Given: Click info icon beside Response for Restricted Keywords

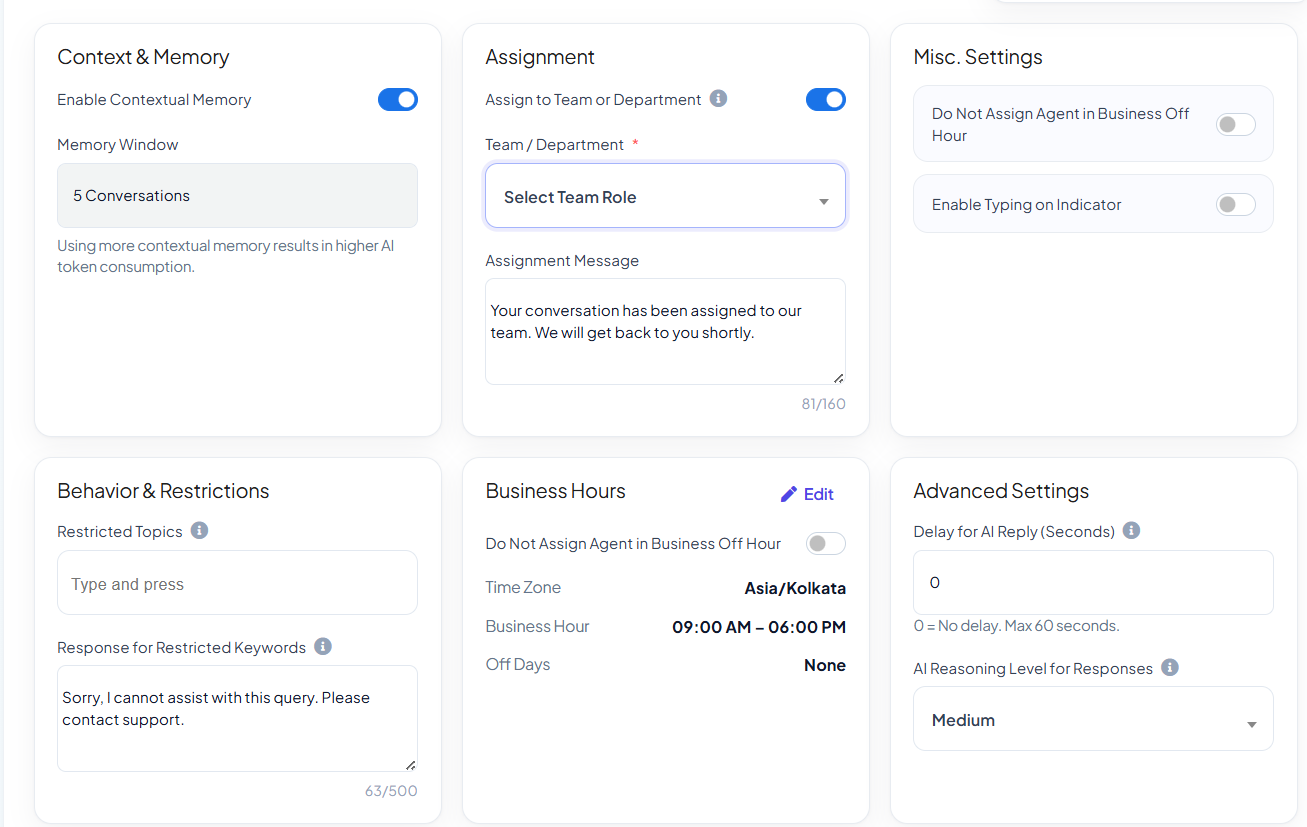Looking at the screenshot, I should [x=323, y=646].
